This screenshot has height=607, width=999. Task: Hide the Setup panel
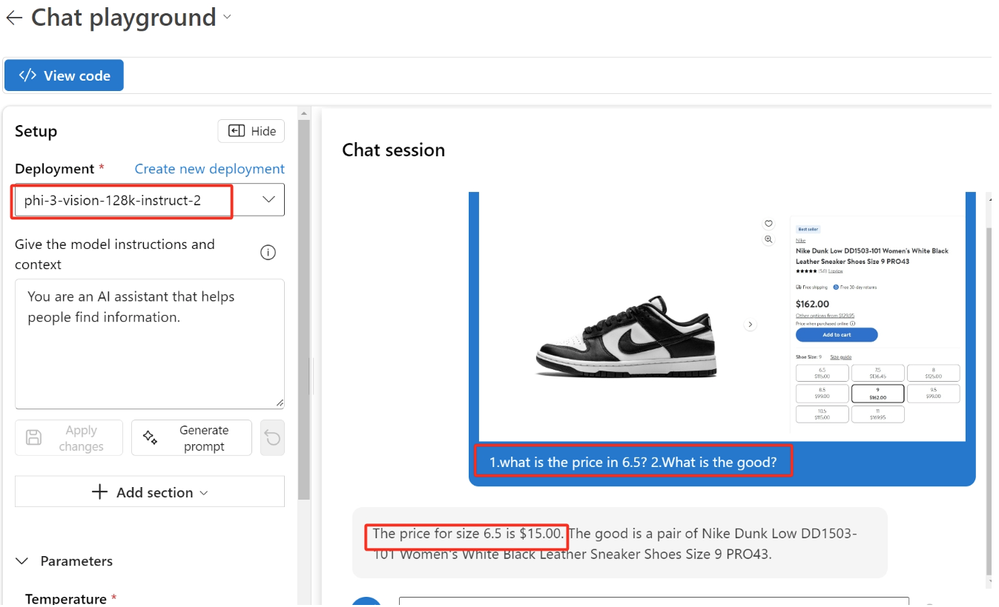click(251, 131)
